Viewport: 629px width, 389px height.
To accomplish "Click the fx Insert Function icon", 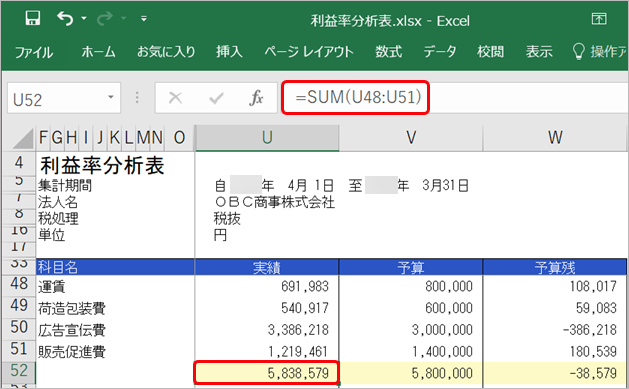I will click(256, 97).
